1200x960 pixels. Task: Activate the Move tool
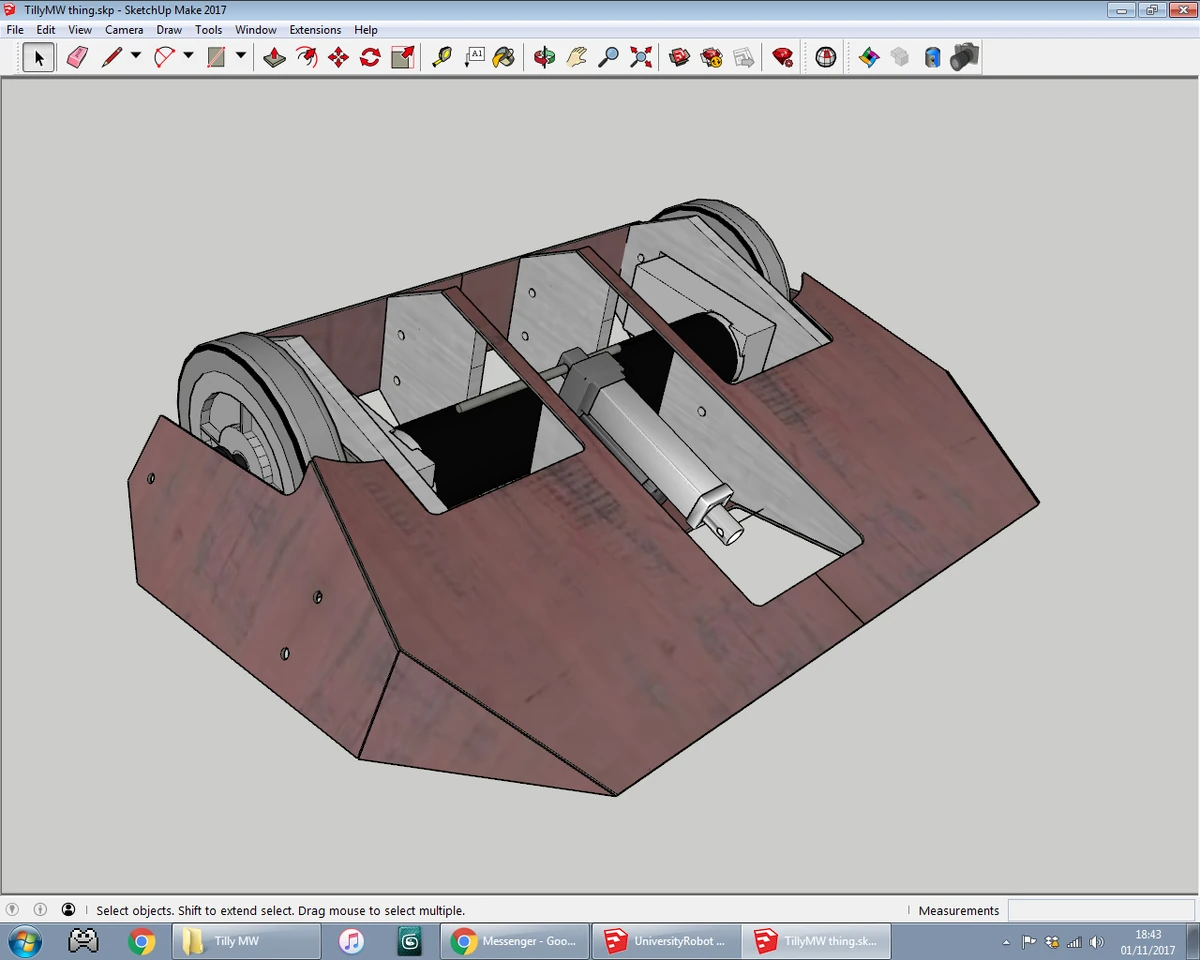[x=338, y=58]
